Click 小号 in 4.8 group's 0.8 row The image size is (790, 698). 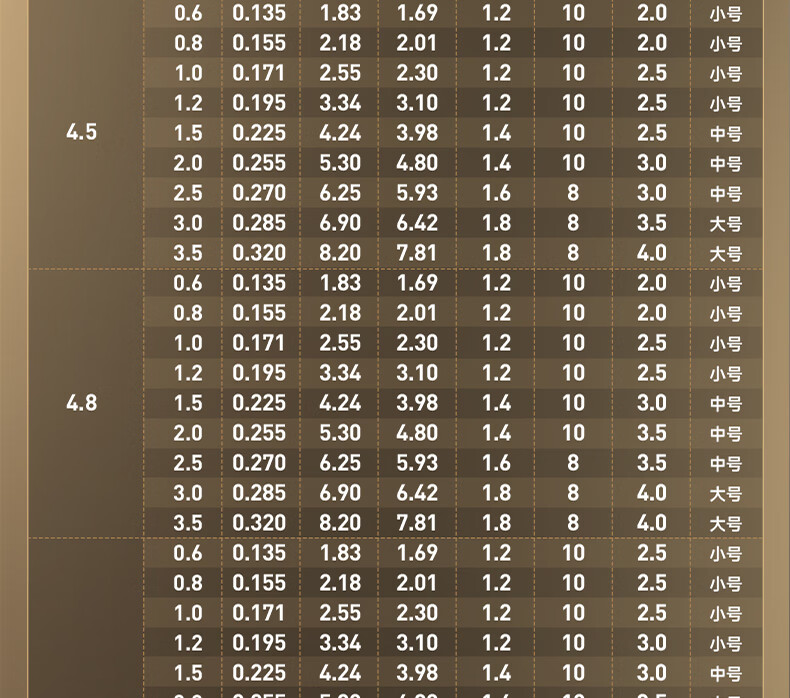pos(726,314)
